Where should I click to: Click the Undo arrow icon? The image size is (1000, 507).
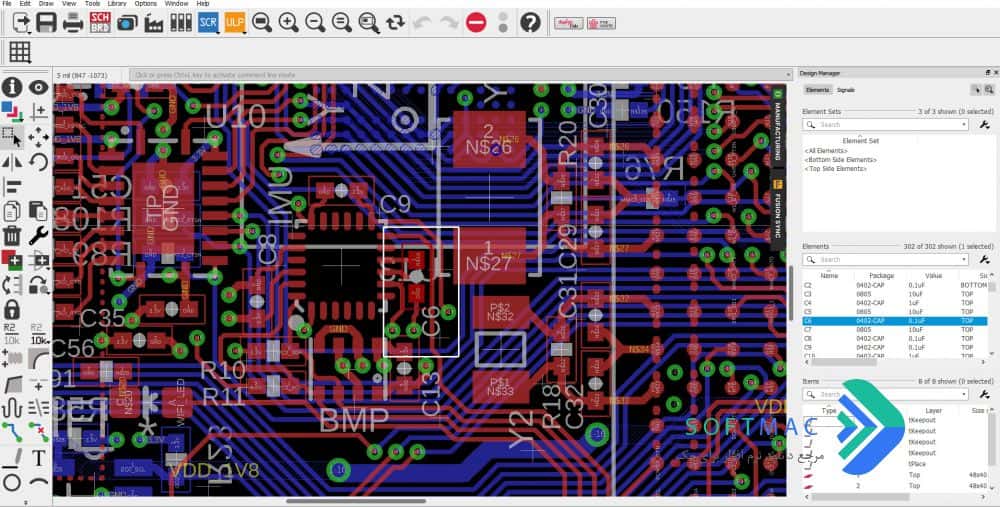click(x=422, y=23)
